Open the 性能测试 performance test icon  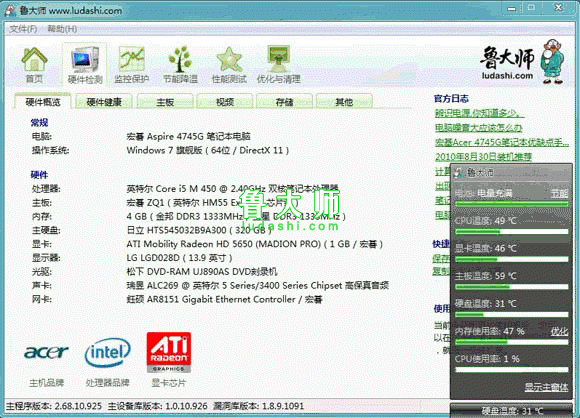[x=229, y=65]
